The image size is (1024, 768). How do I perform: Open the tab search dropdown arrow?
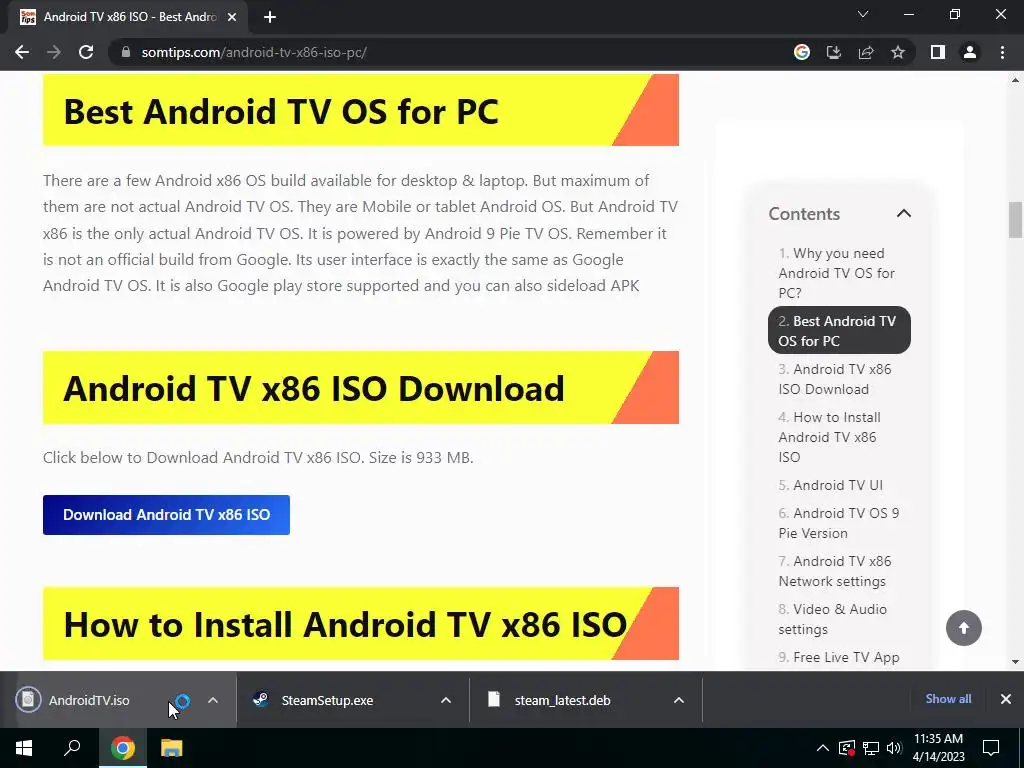click(x=863, y=14)
